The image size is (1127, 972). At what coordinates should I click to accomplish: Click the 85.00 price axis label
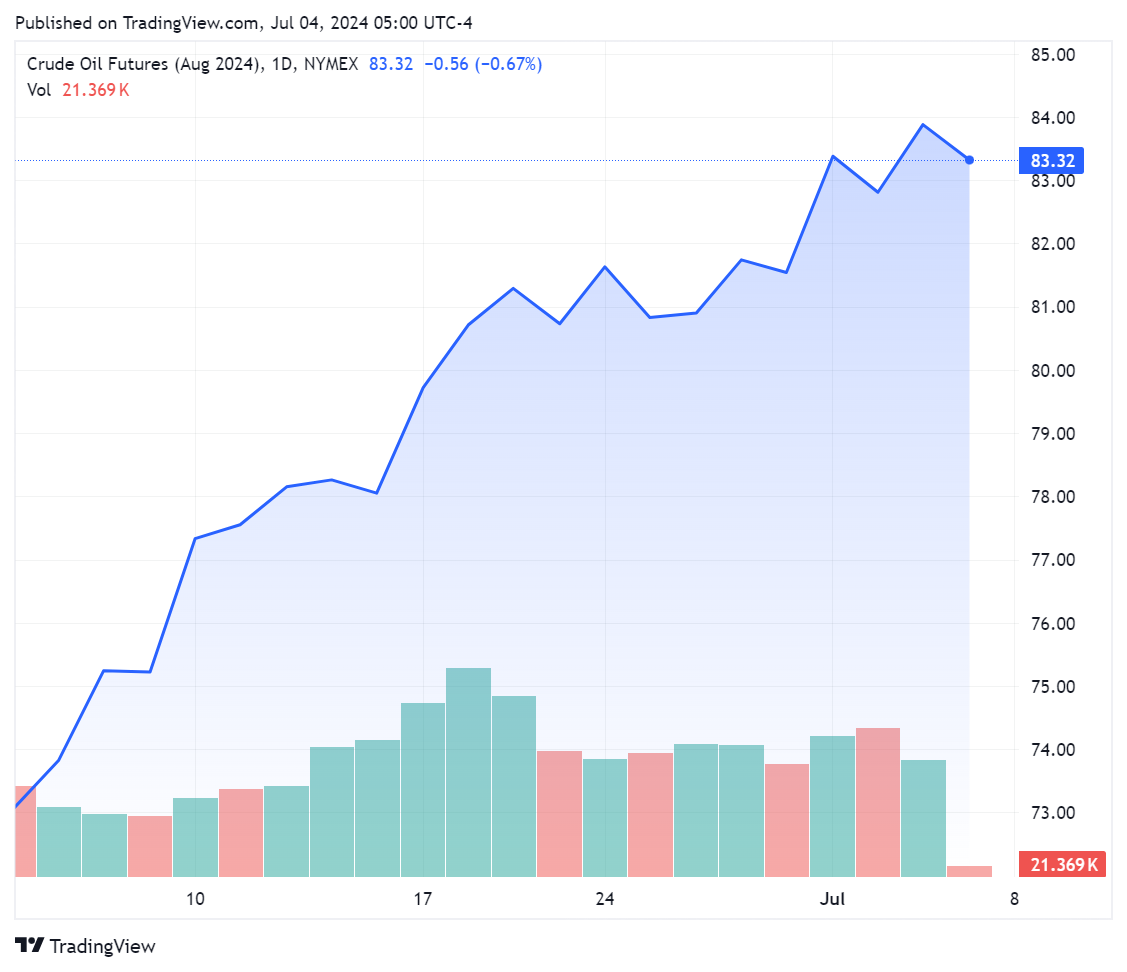tap(1053, 55)
